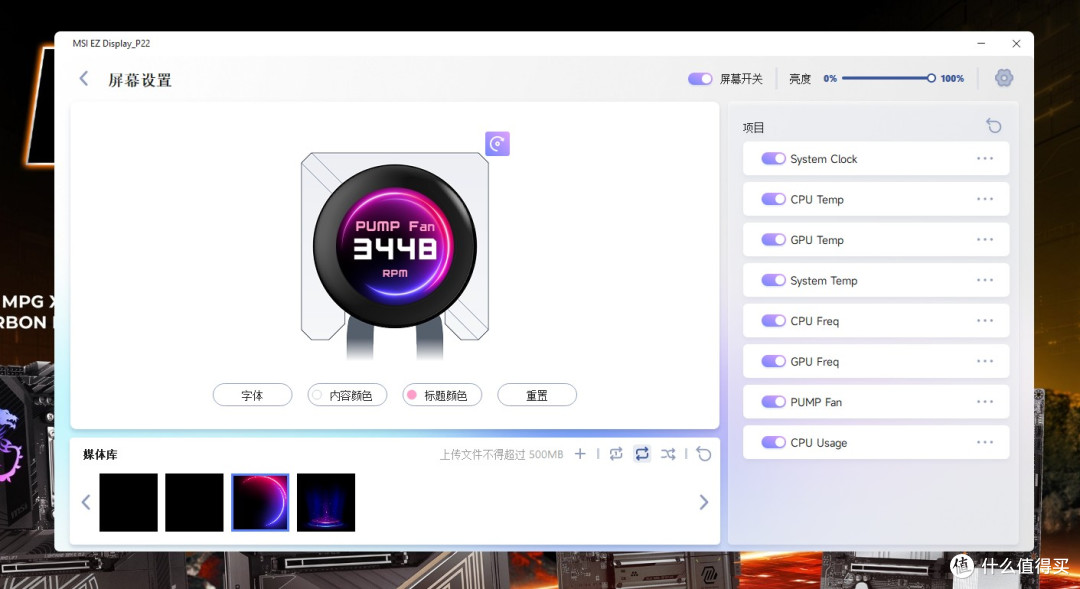Click the CPU Usage label
The image size is (1080, 589).
(x=818, y=443)
